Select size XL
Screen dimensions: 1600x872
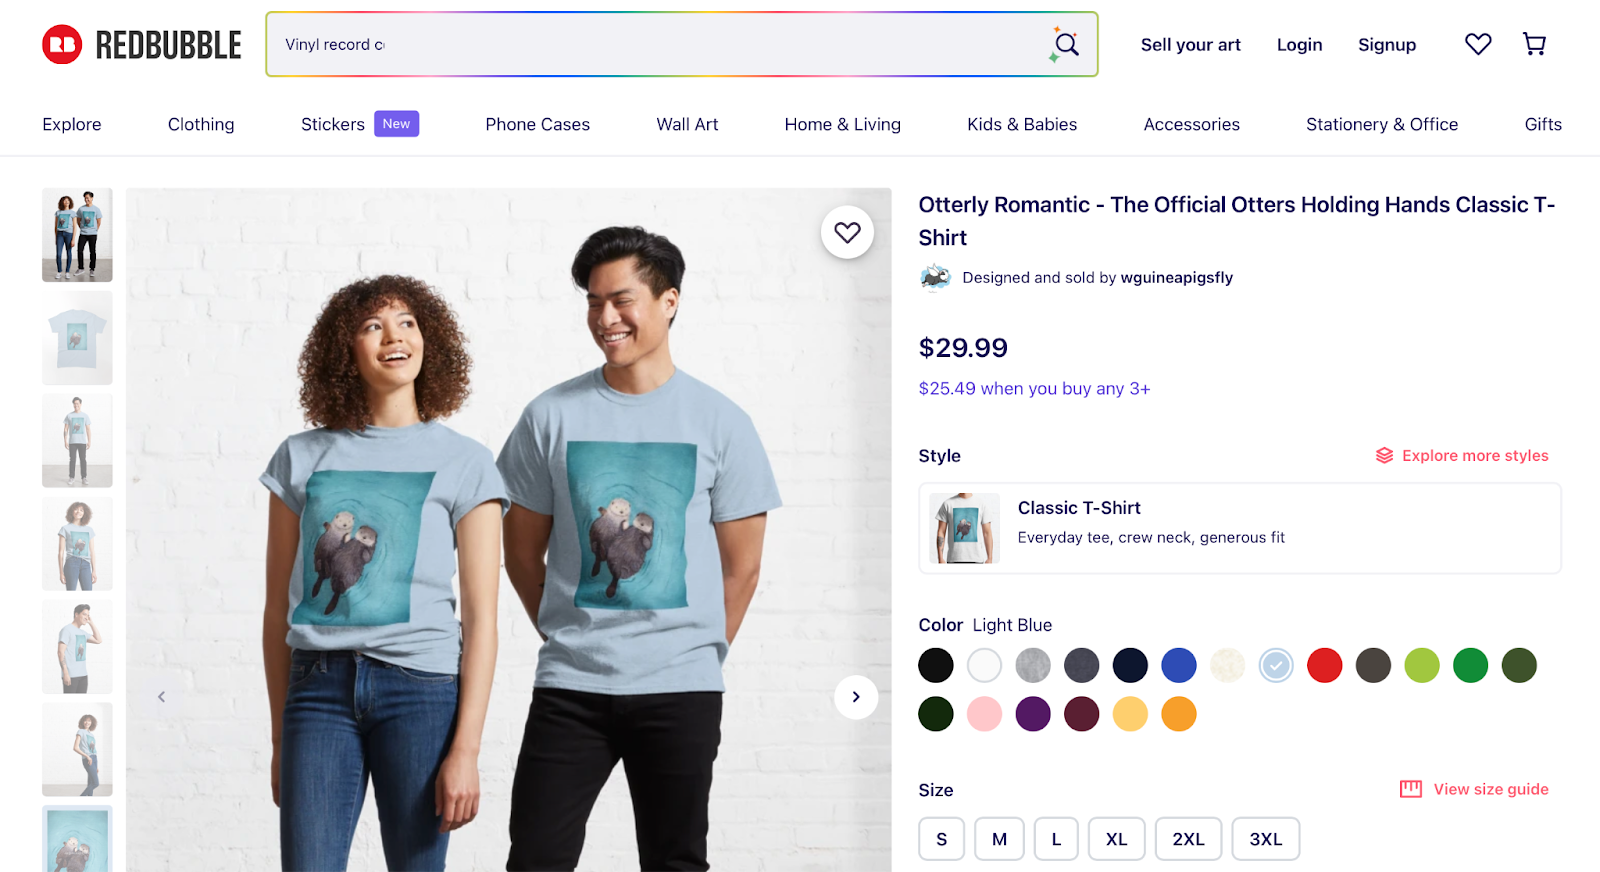(1116, 839)
